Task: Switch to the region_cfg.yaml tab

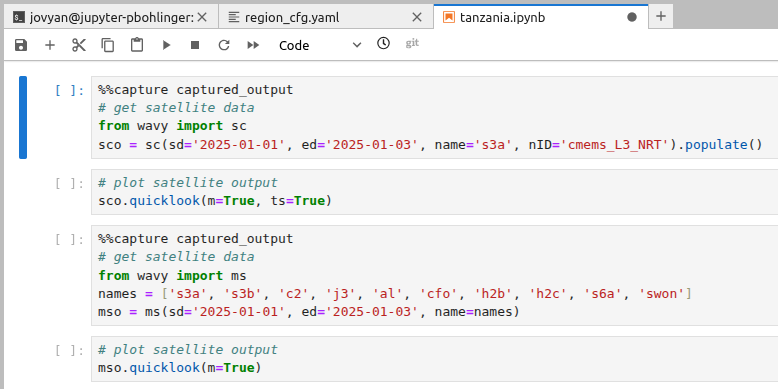Action: [x=326, y=17]
